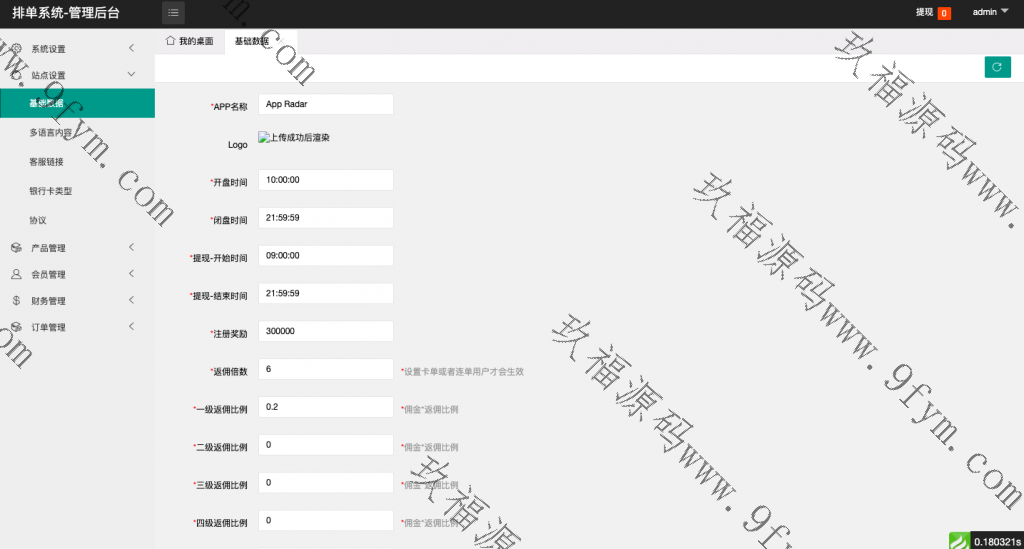Go to 客服链接 in sidebar
The width and height of the screenshot is (1024, 549).
coord(46,161)
